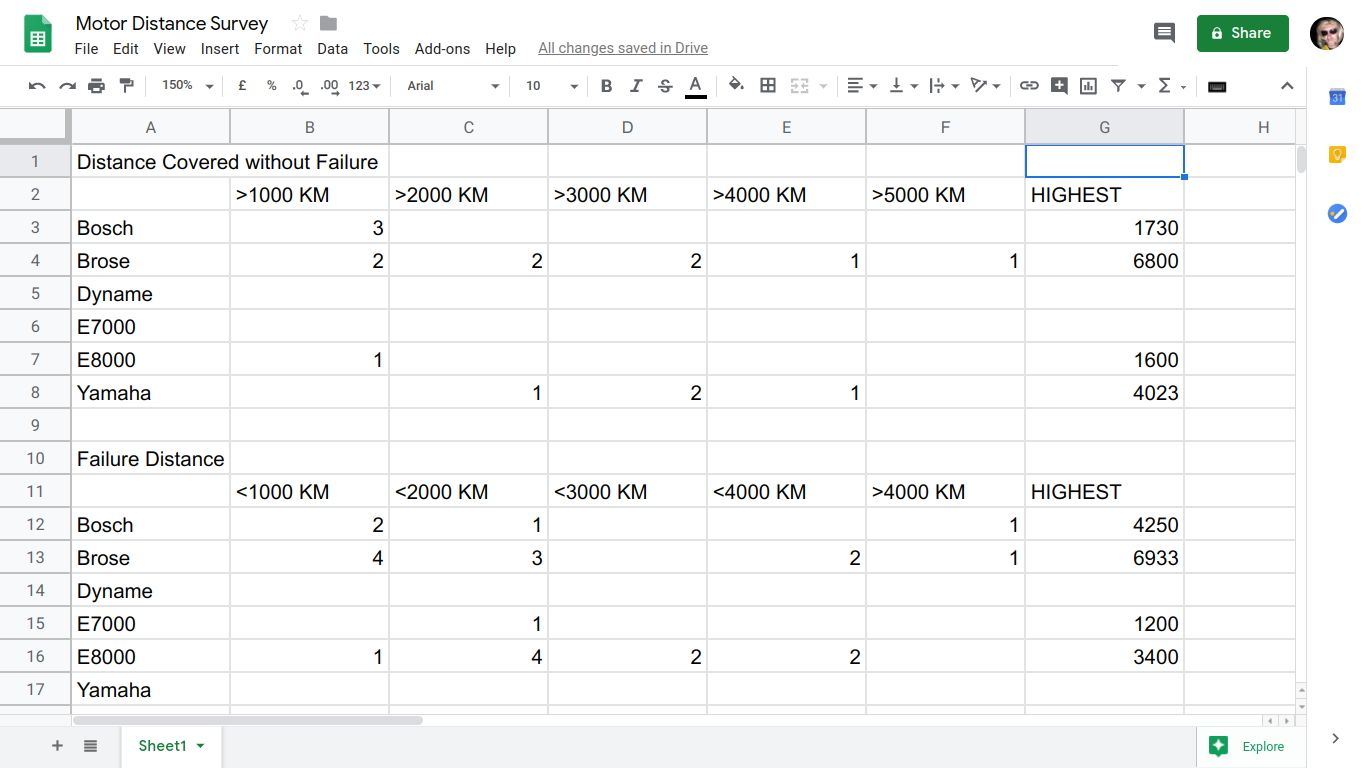Open the All Sheets list

(x=90, y=745)
